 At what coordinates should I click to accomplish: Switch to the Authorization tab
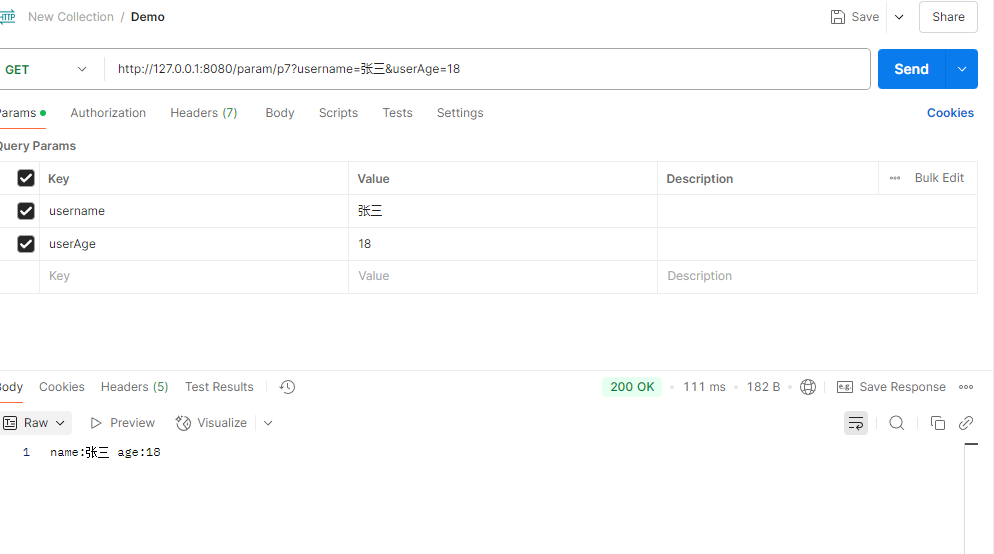tap(108, 113)
